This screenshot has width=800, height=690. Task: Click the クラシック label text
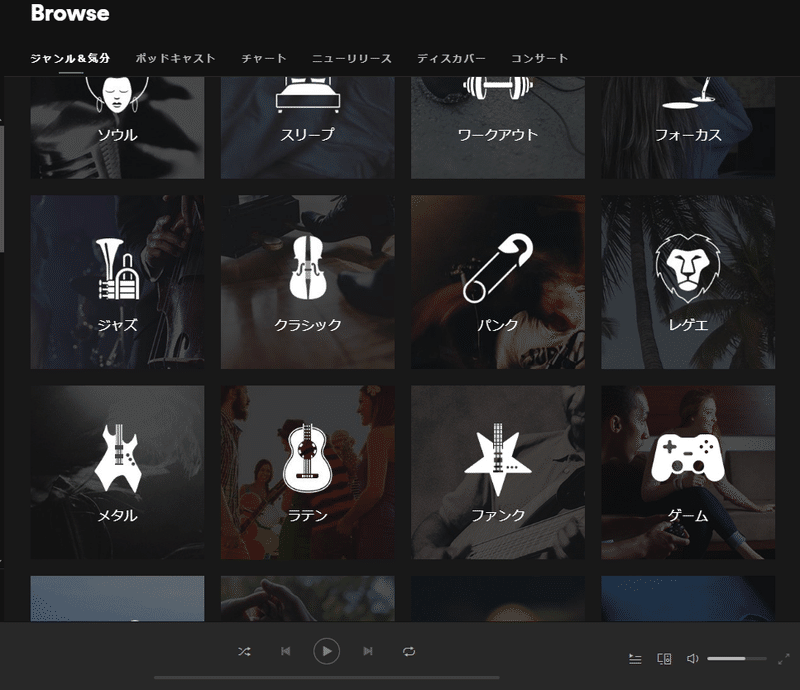(x=308, y=325)
